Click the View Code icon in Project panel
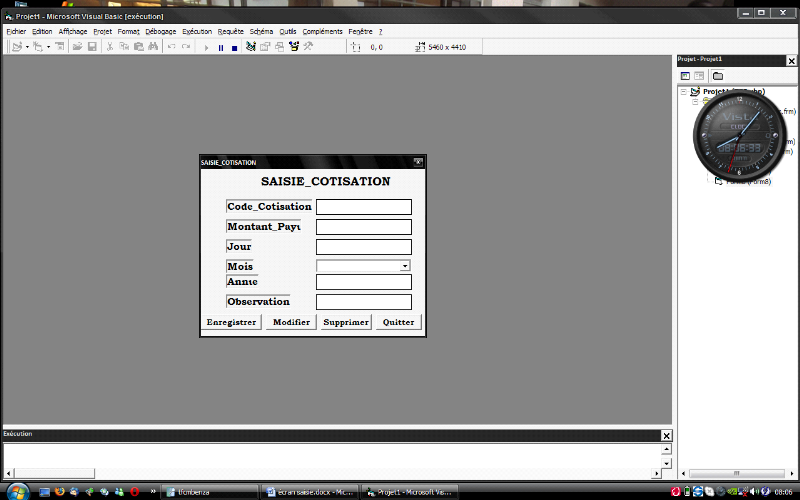The image size is (800, 500). click(685, 76)
